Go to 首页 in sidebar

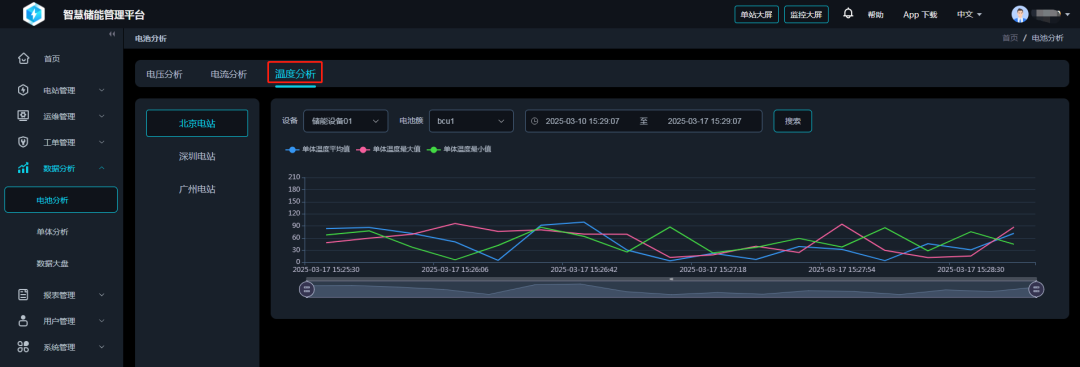(52, 59)
